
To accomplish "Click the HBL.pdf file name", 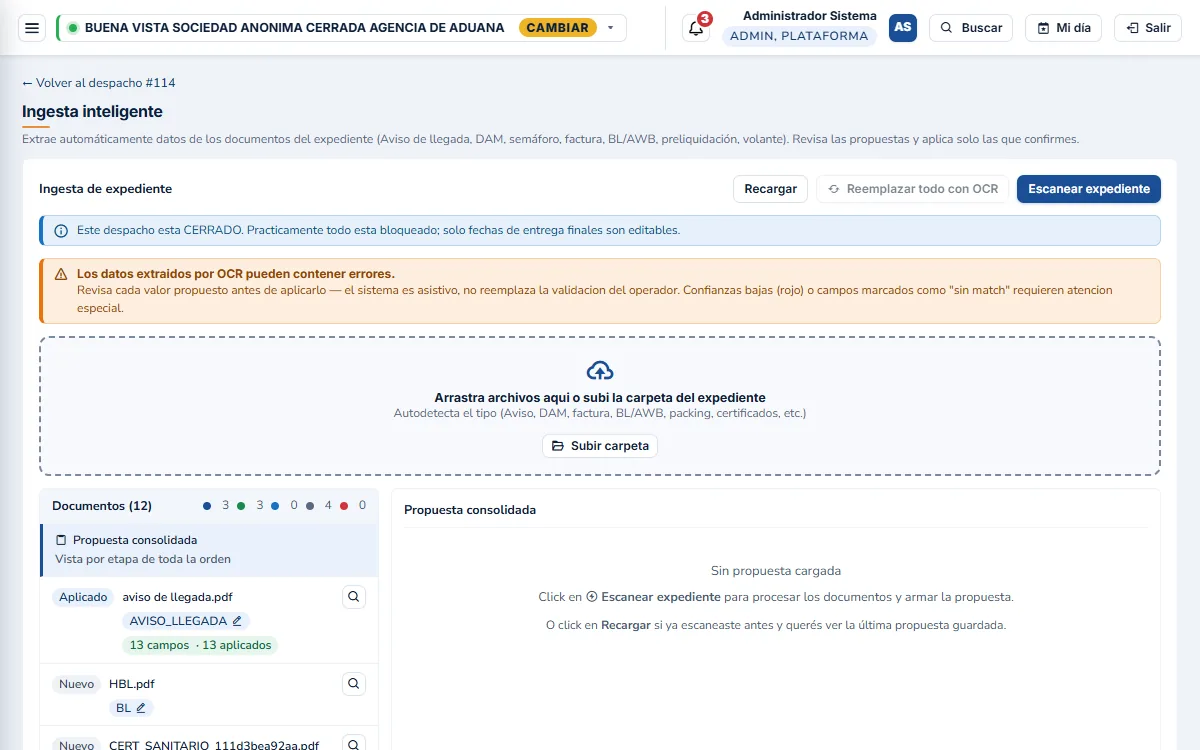I will [x=132, y=684].
